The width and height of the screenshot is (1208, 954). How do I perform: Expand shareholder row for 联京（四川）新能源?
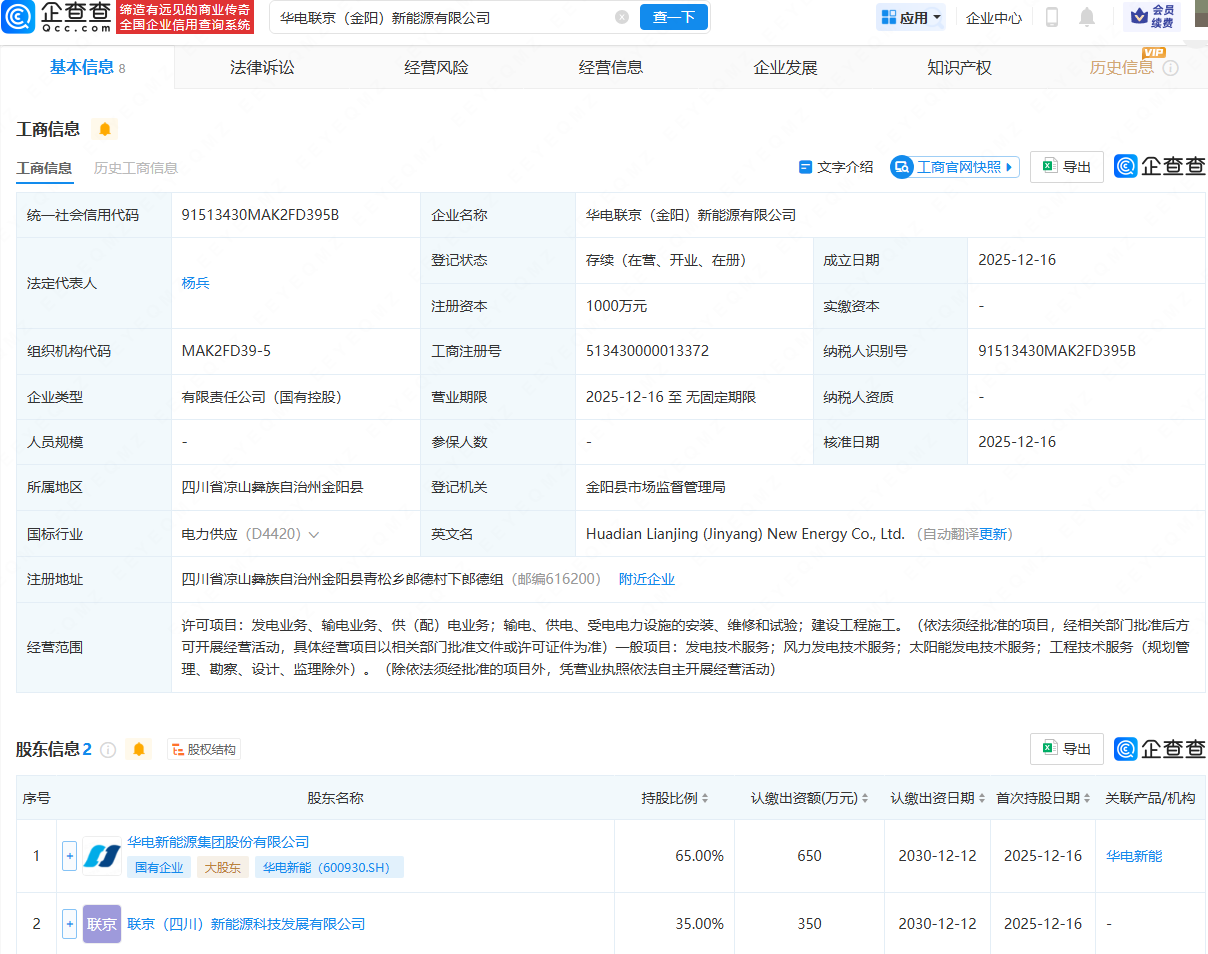click(x=69, y=924)
